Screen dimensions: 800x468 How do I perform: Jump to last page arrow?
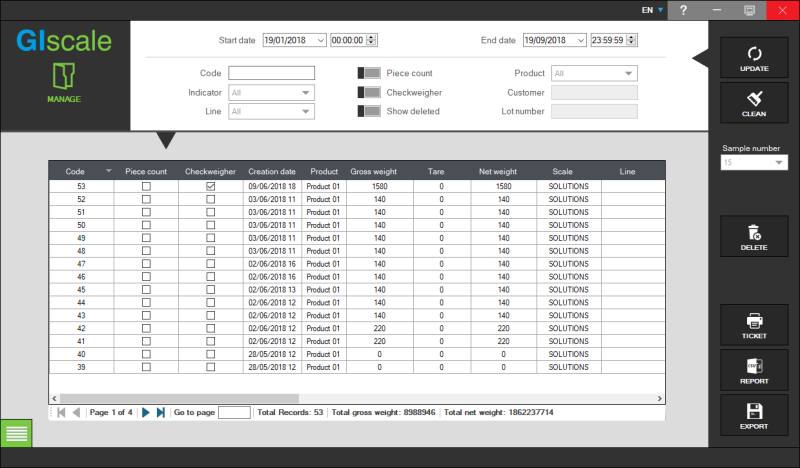(161, 412)
